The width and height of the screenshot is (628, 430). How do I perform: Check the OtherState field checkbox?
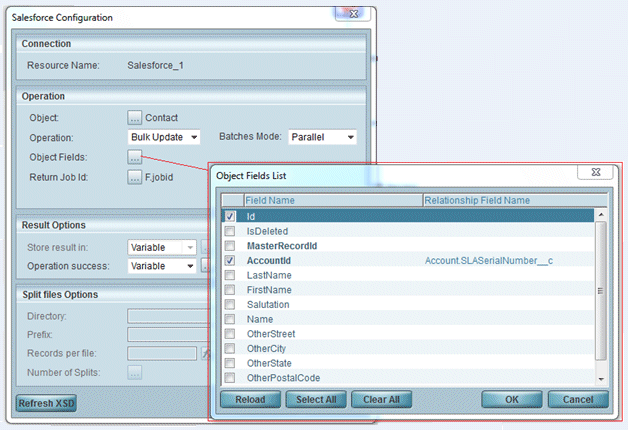[230, 363]
